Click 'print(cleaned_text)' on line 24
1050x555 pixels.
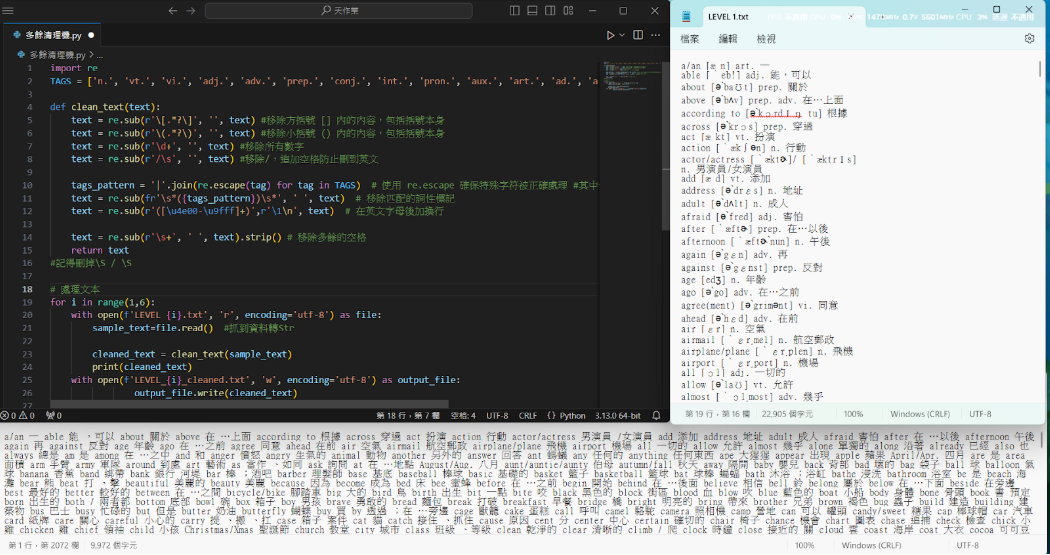[142, 367]
